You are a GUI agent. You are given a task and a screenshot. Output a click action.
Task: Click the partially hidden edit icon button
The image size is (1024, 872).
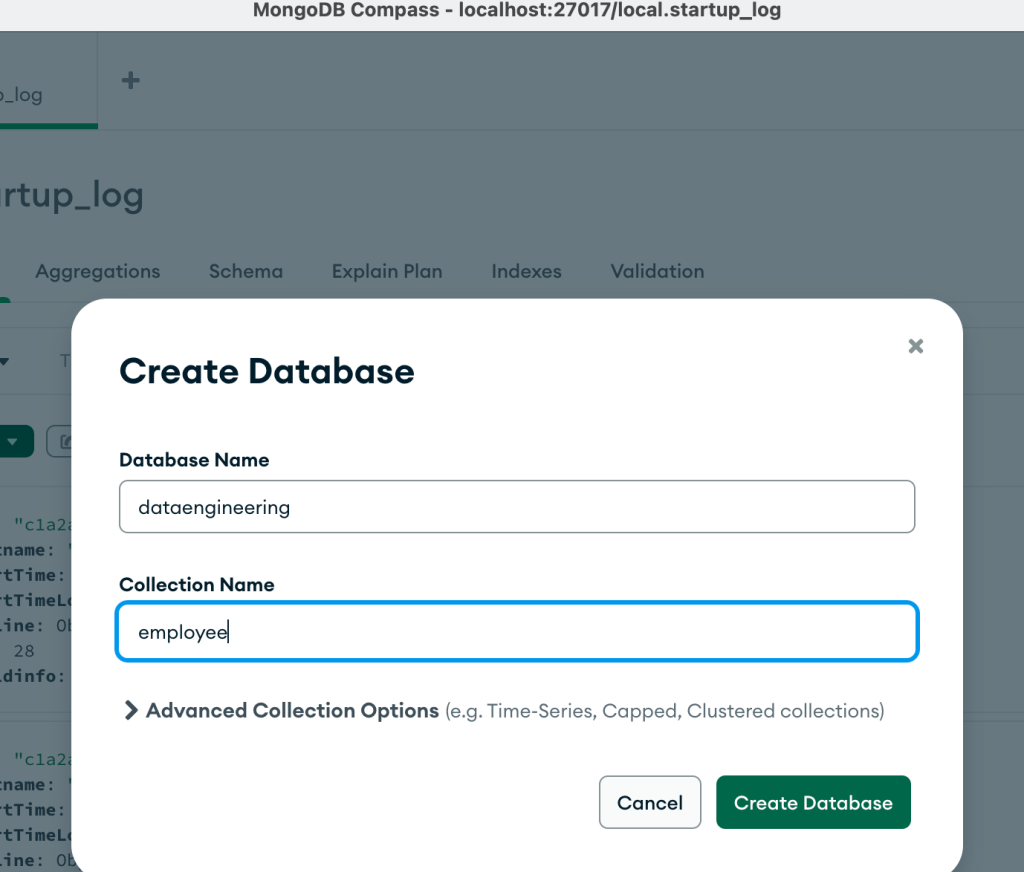click(63, 441)
